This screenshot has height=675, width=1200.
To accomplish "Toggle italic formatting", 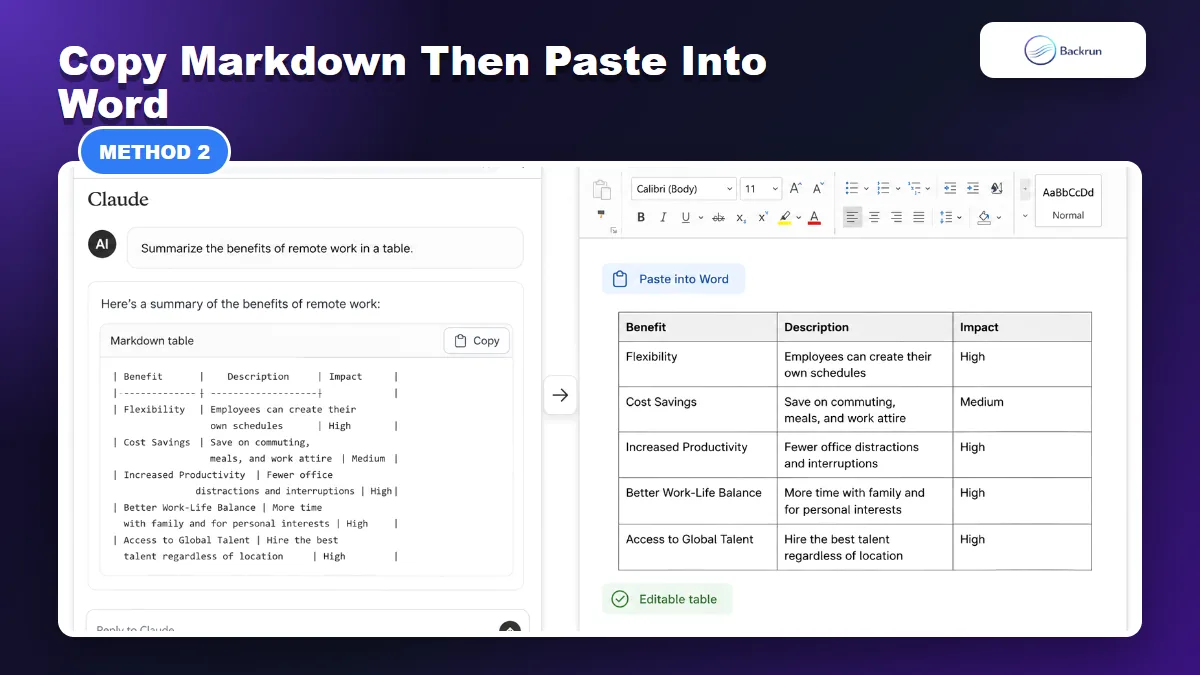I will 663,217.
